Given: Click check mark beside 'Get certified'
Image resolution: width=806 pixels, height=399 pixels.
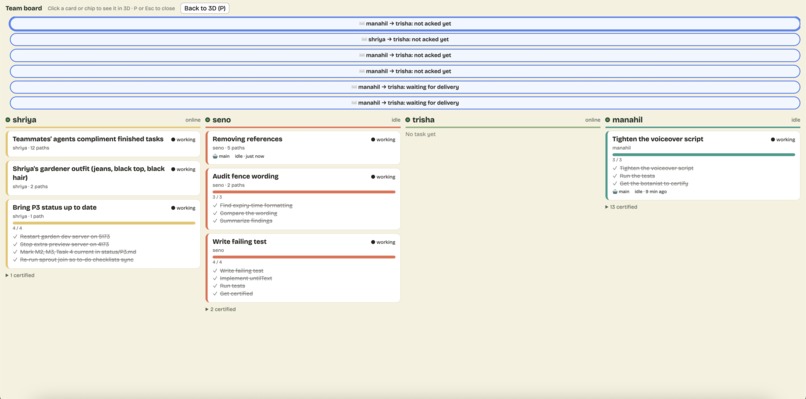Looking at the screenshot, I should point(215,294).
